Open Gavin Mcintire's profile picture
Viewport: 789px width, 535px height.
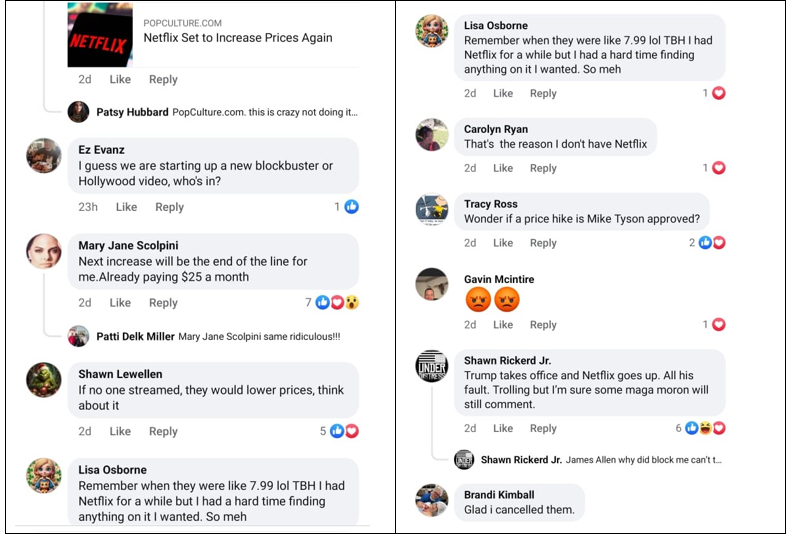click(x=432, y=284)
